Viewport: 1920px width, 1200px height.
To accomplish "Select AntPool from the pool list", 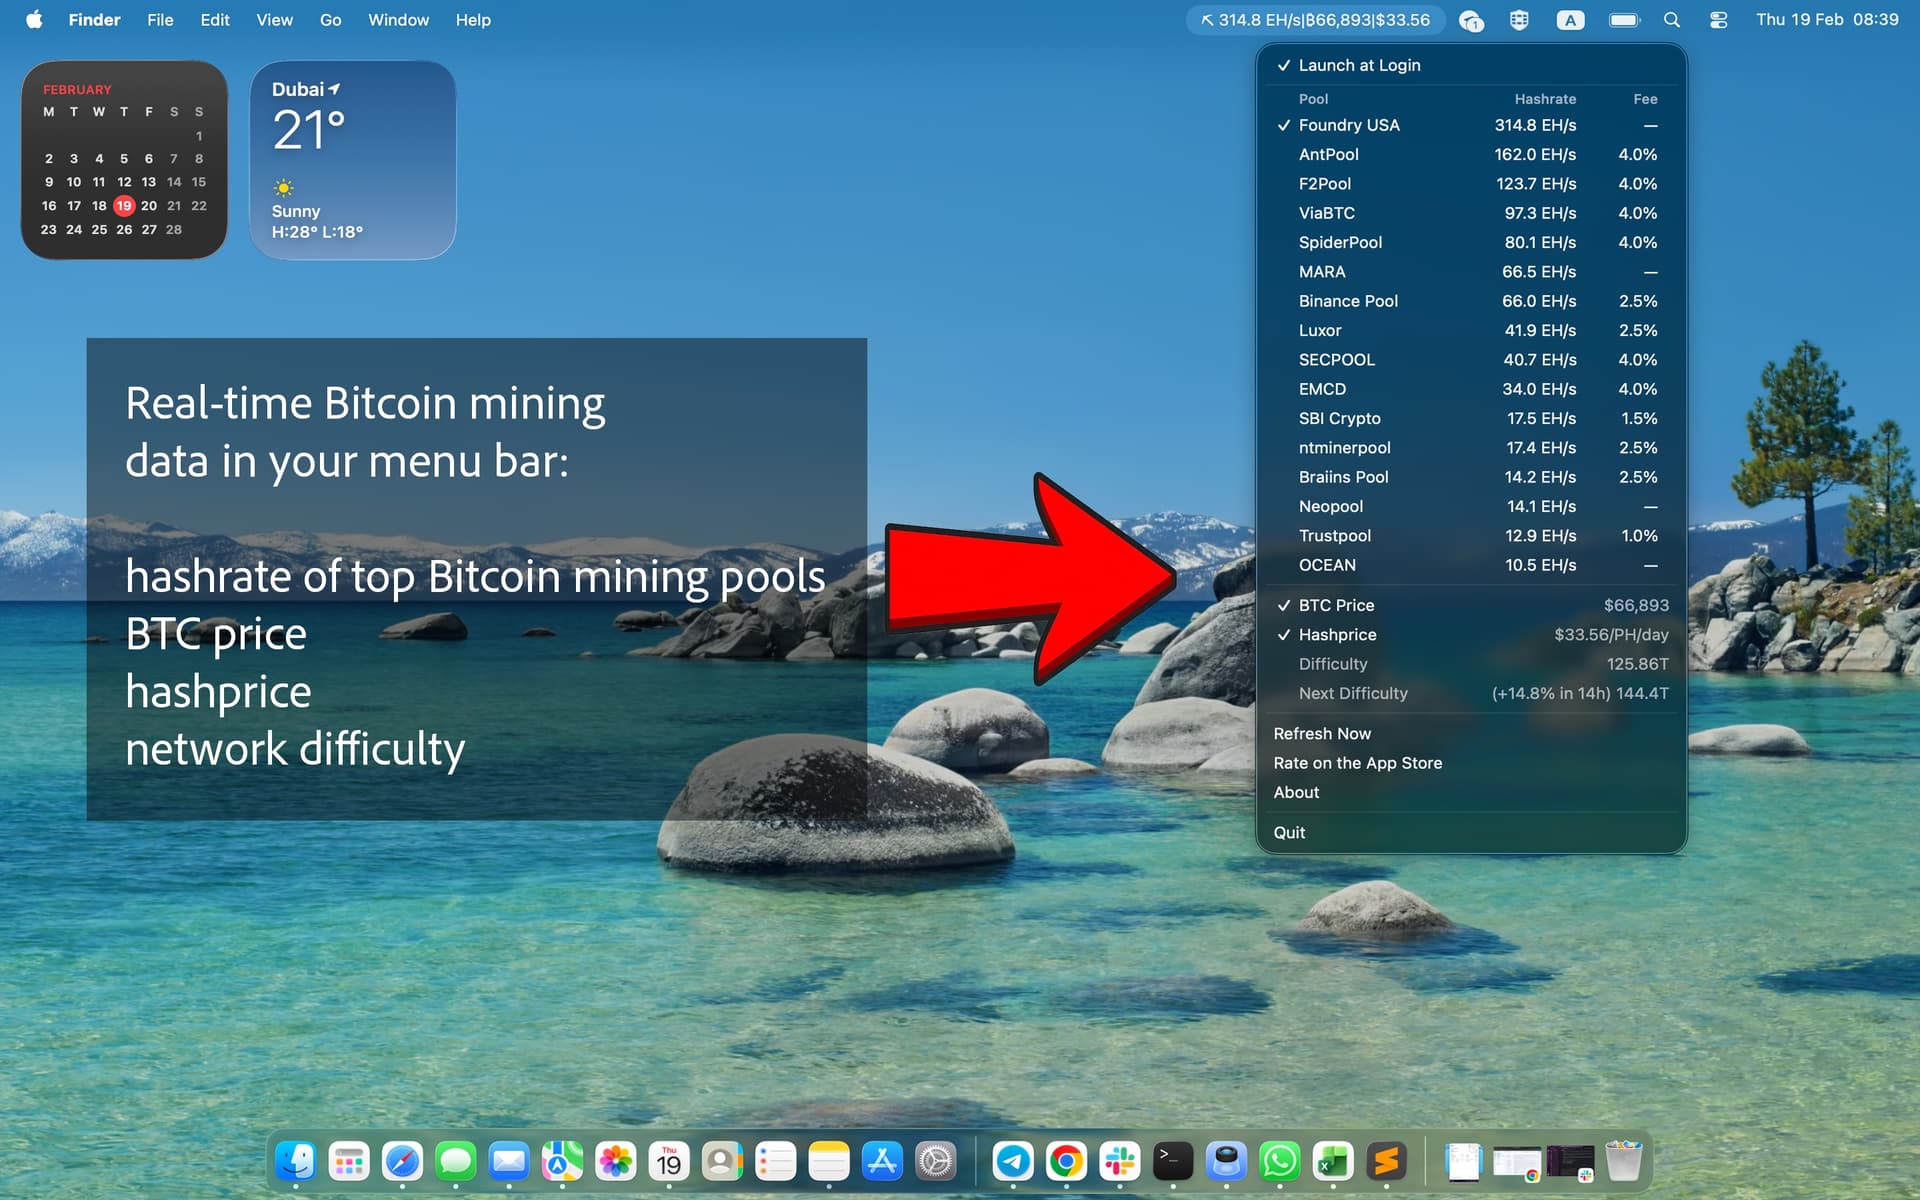I will (x=1328, y=154).
